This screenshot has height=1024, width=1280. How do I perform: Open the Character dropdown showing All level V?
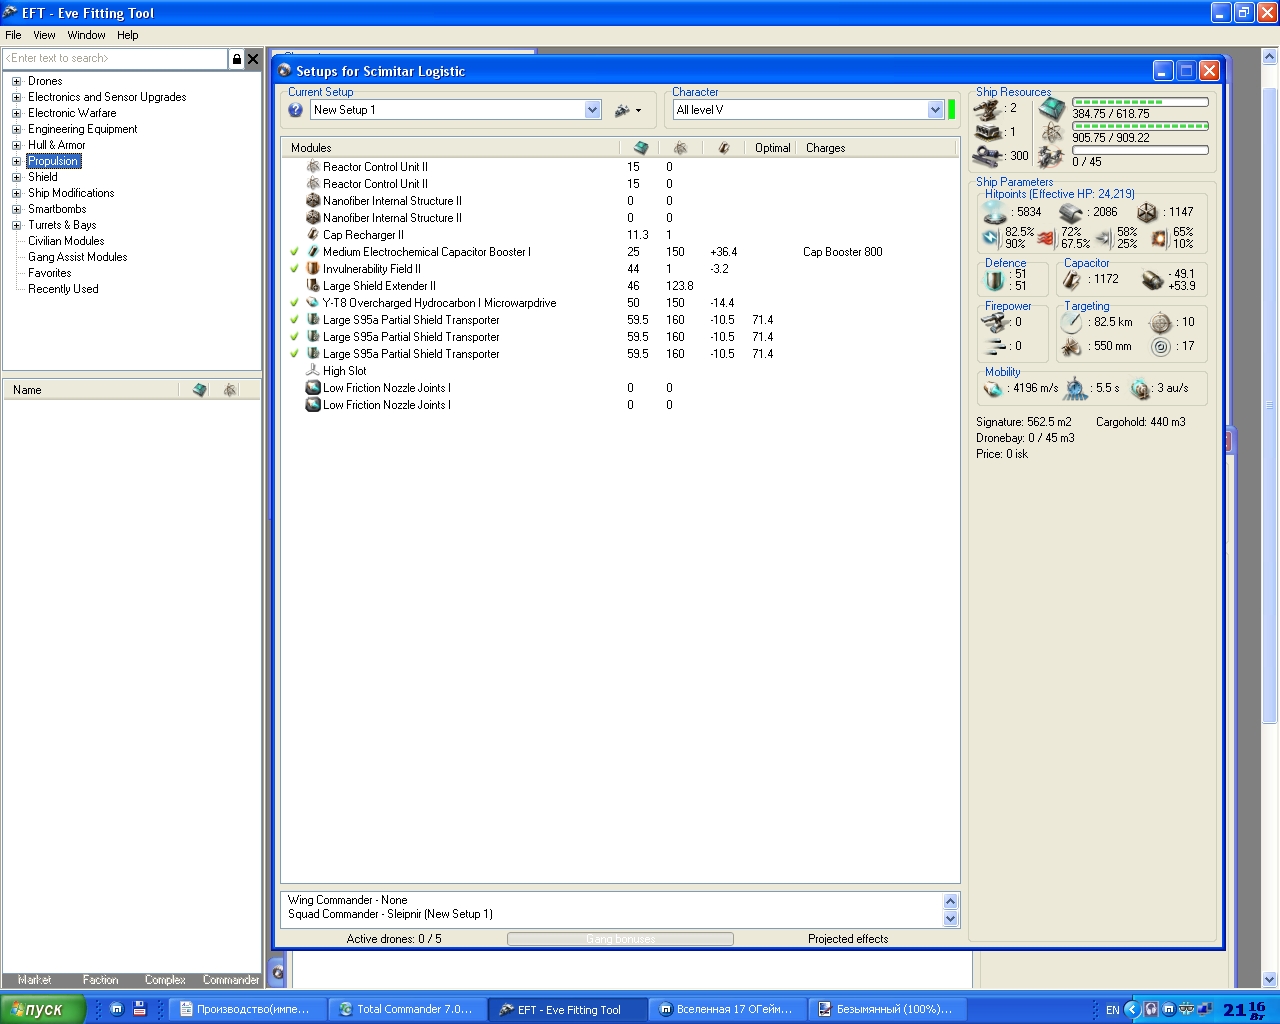point(936,110)
